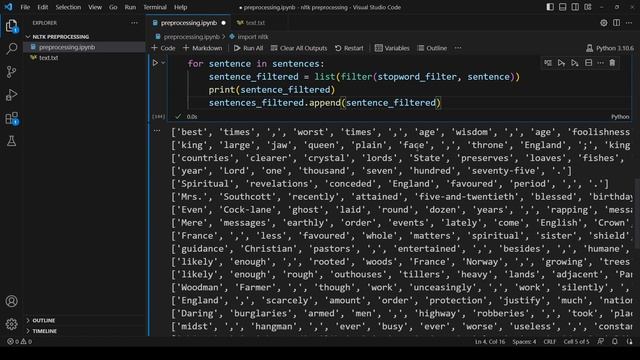Viewport: 640px width, 360px height.
Task: Open the Run menu
Action: pos(130,7)
